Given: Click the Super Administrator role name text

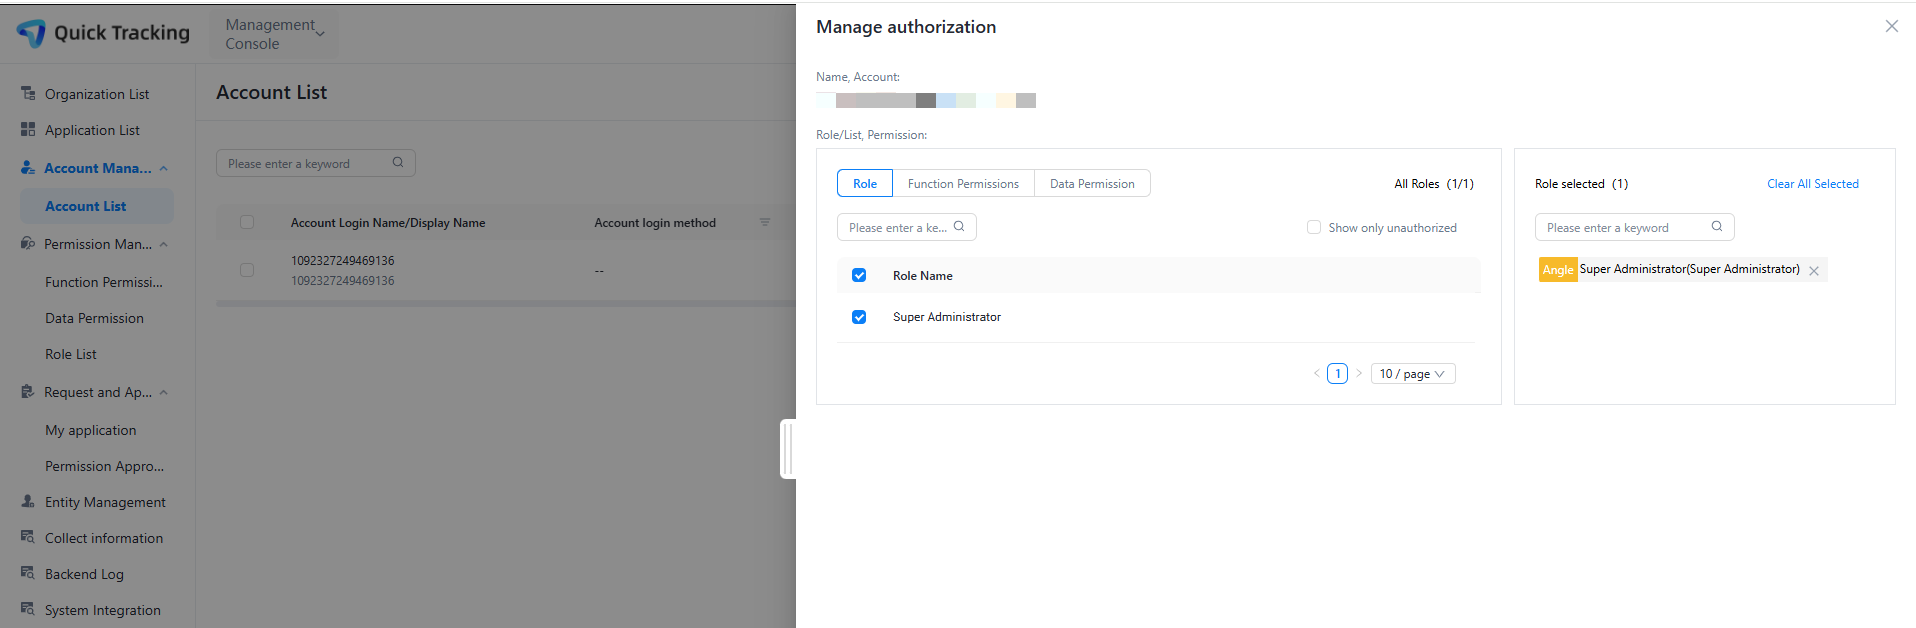Looking at the screenshot, I should [947, 317].
